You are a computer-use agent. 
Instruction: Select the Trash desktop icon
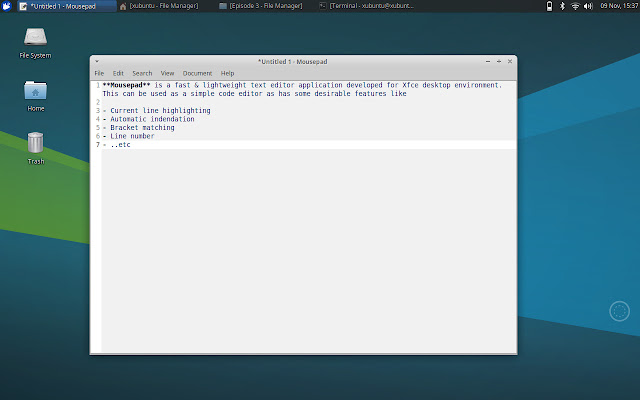[x=36, y=148]
